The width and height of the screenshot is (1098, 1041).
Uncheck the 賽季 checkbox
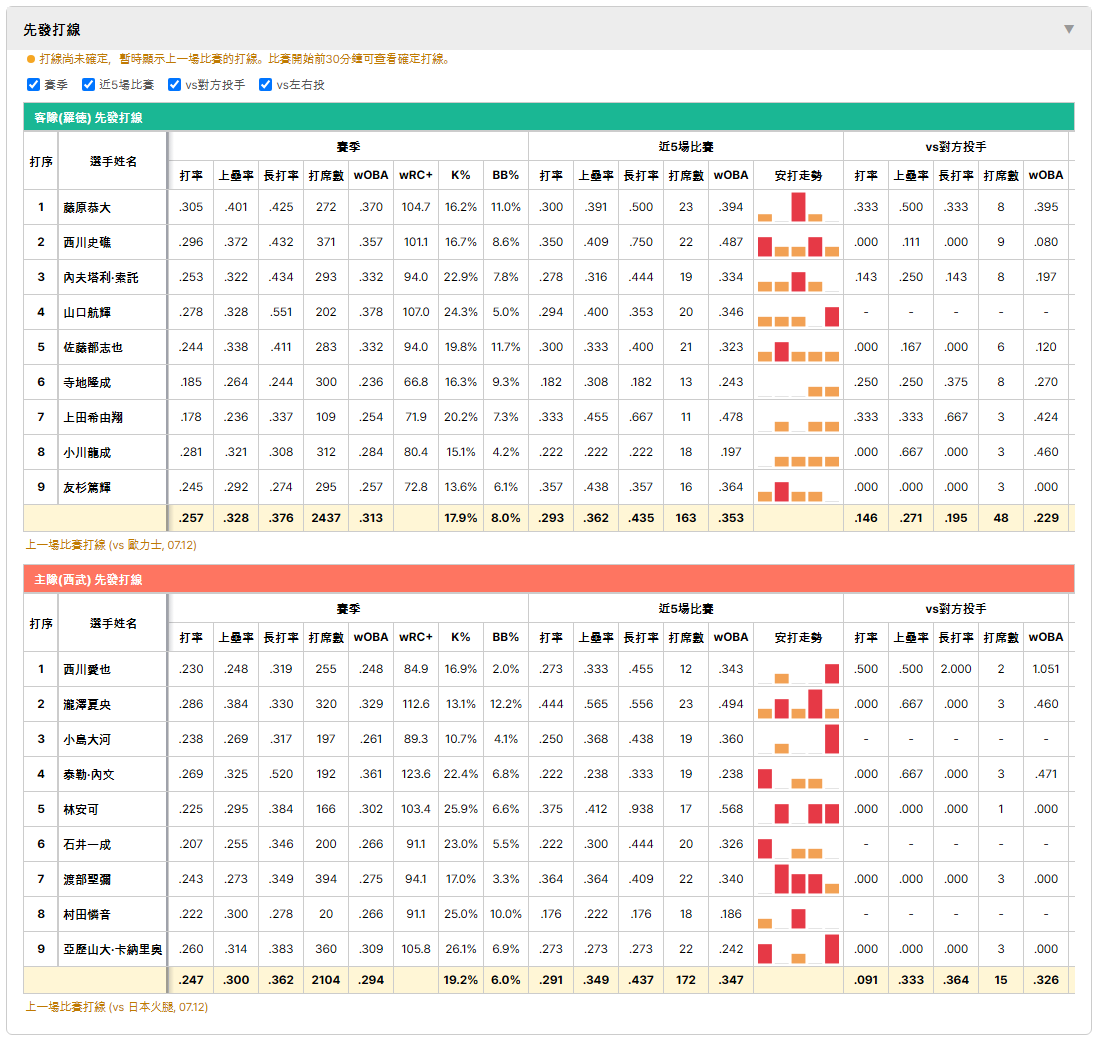click(x=33, y=85)
